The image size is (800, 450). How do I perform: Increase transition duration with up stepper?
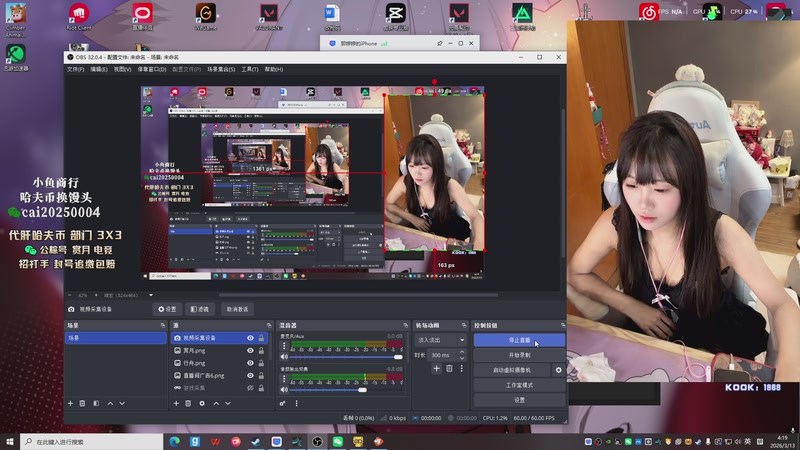462,352
